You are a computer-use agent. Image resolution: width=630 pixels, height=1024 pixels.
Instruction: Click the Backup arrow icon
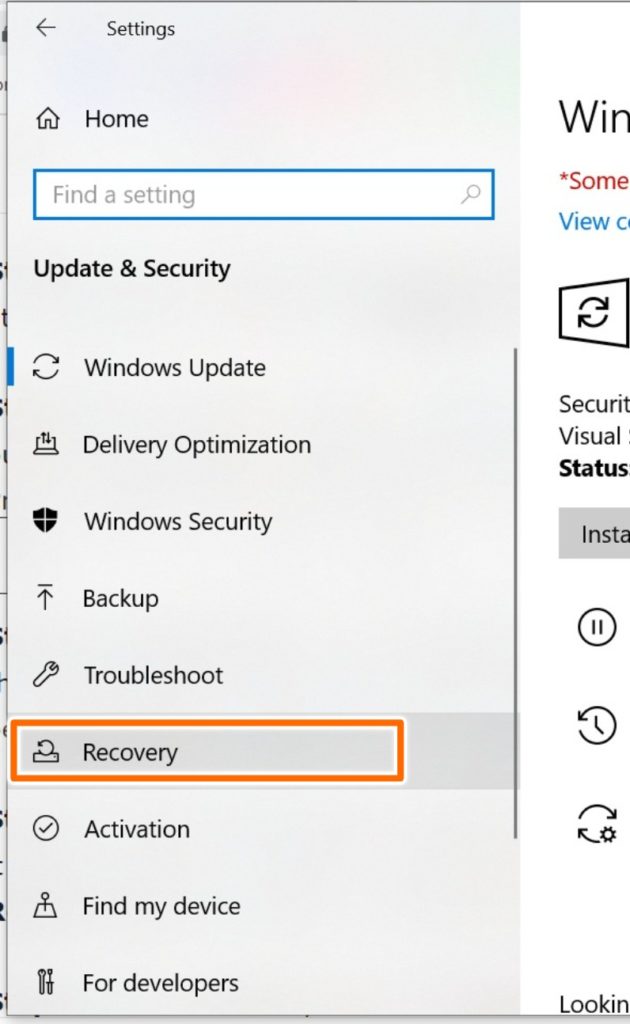46,598
